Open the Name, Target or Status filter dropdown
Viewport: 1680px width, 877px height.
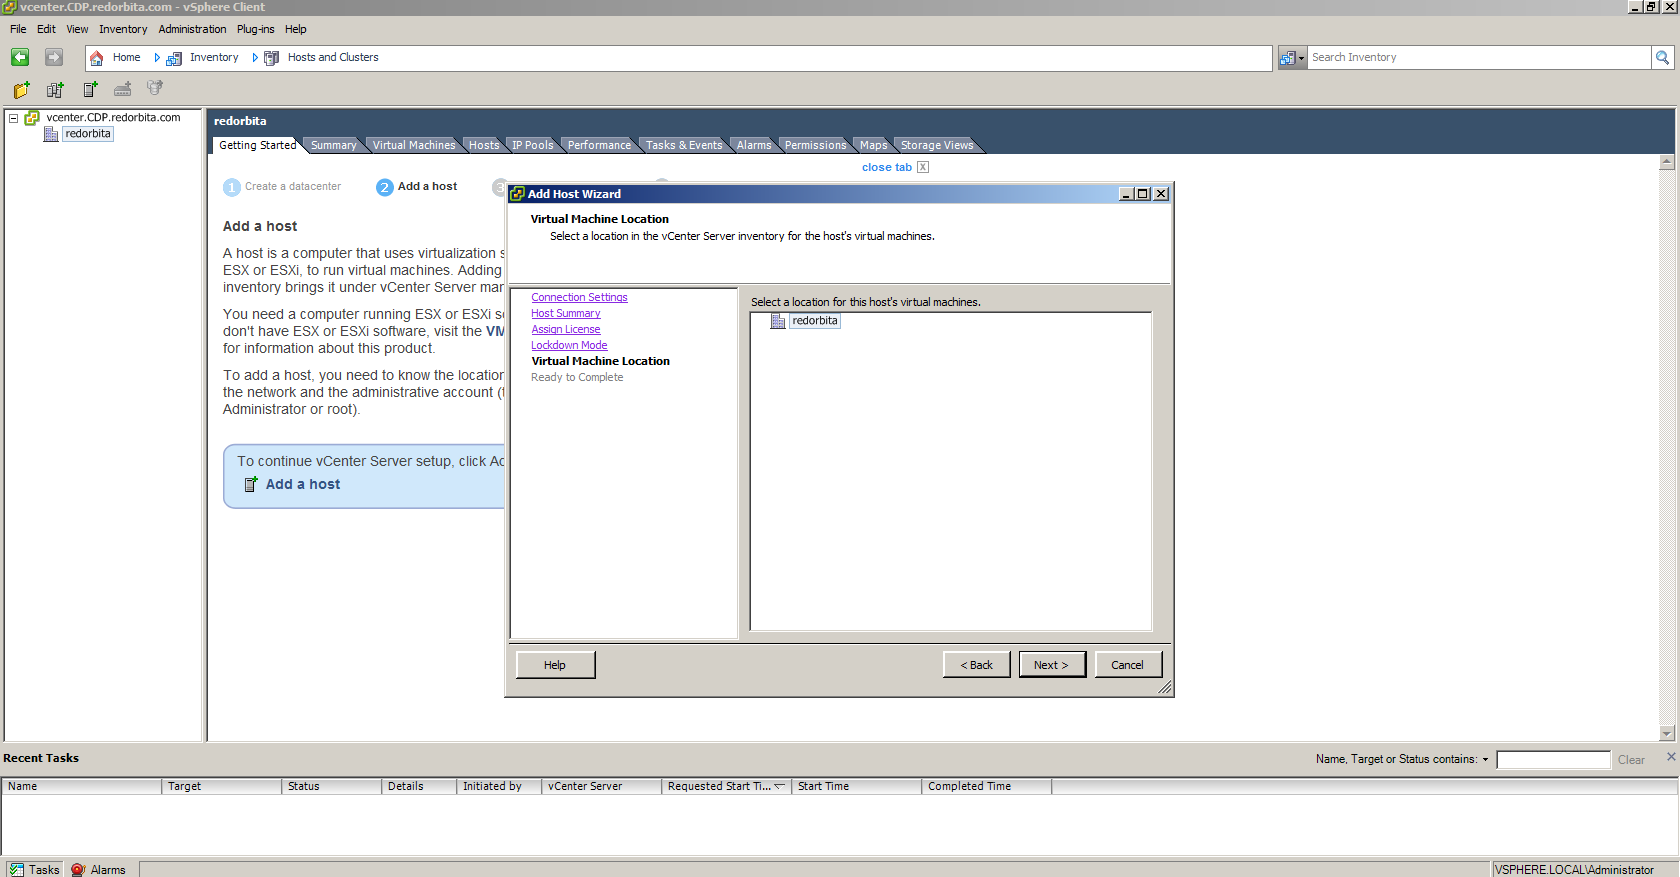(x=1485, y=760)
